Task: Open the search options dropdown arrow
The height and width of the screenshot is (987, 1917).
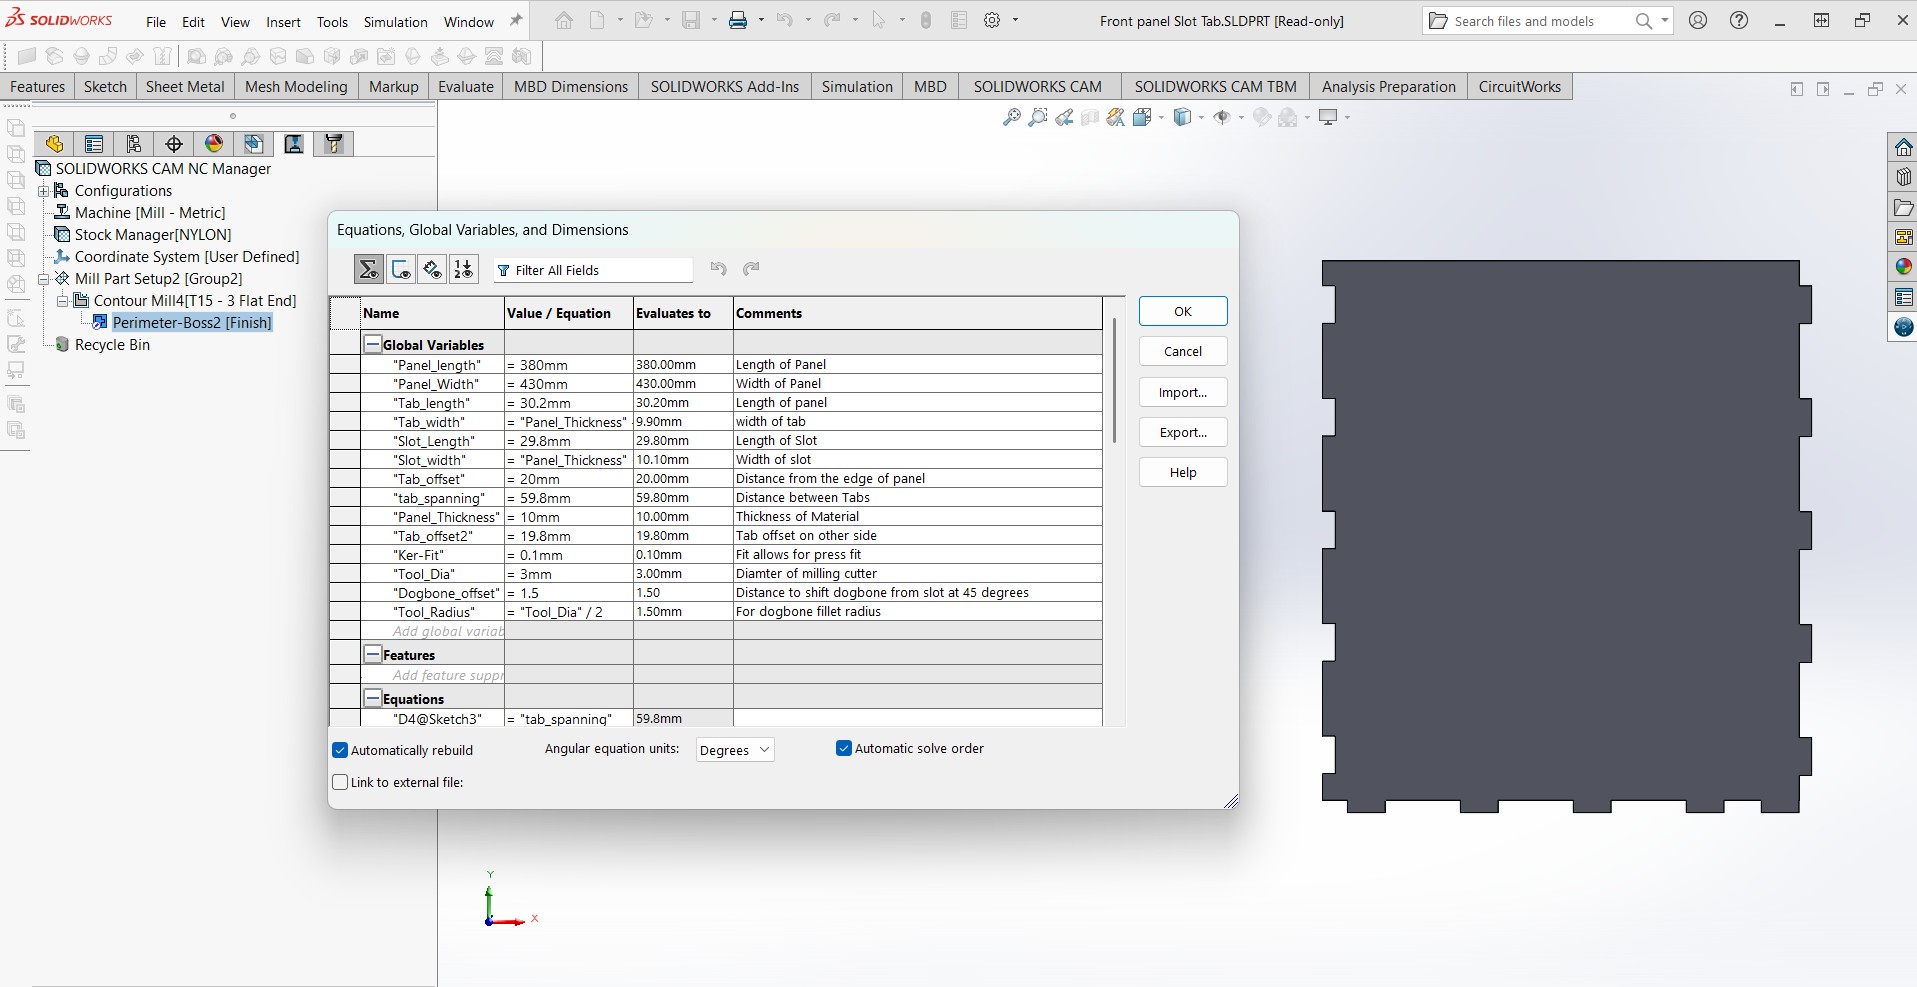Action: pyautogui.click(x=1664, y=20)
